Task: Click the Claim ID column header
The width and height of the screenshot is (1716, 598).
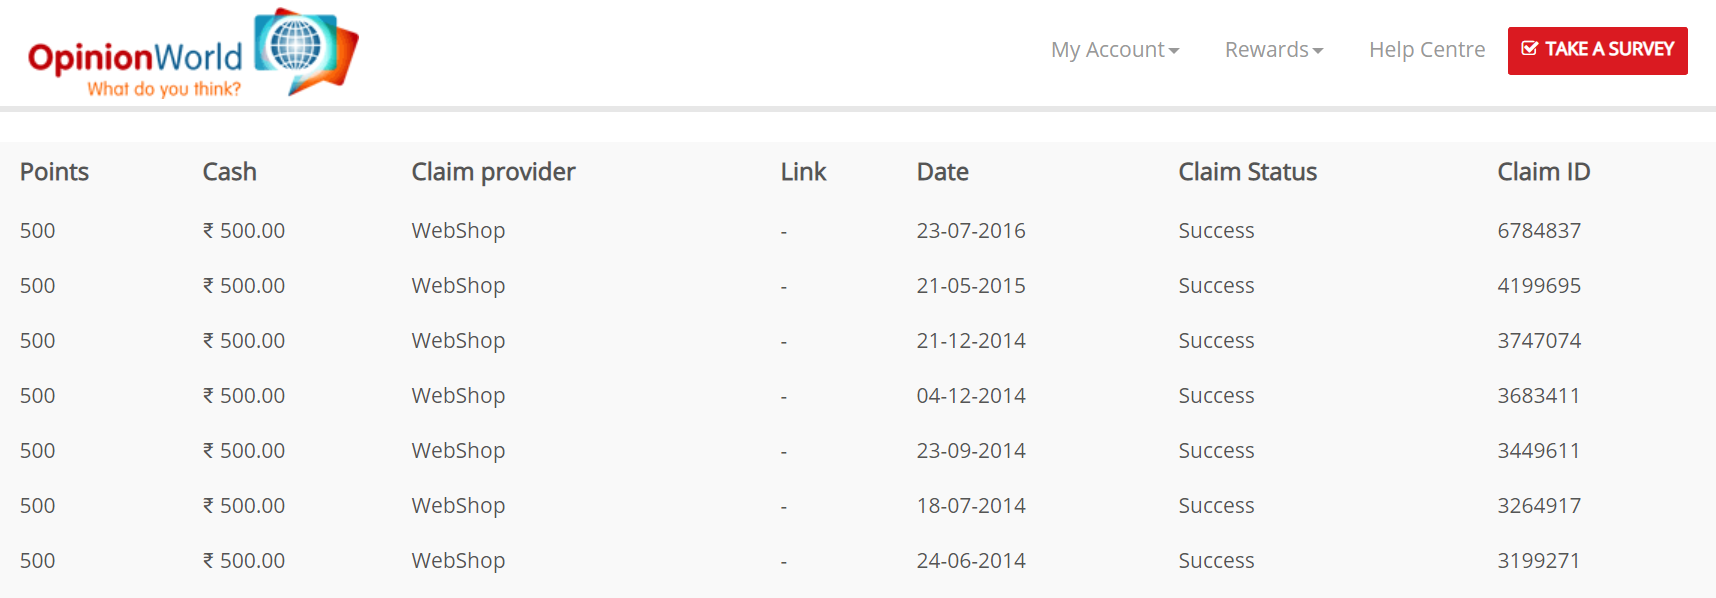Action: pyautogui.click(x=1543, y=172)
